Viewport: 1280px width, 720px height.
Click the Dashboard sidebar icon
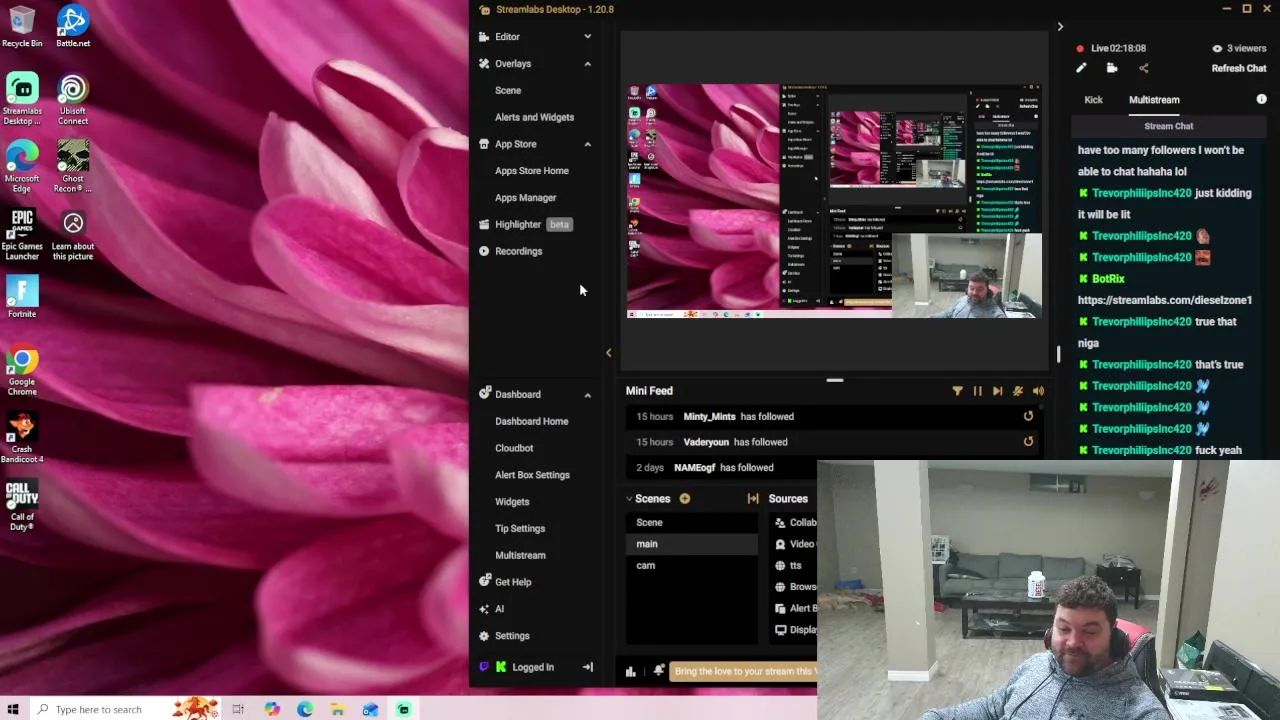pyautogui.click(x=485, y=394)
